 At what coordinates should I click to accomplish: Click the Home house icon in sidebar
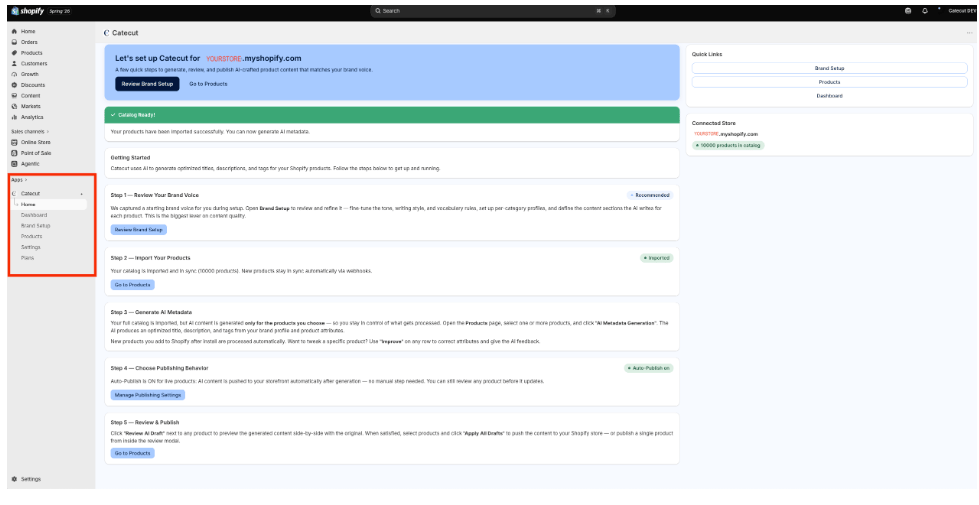pyautogui.click(x=14, y=31)
